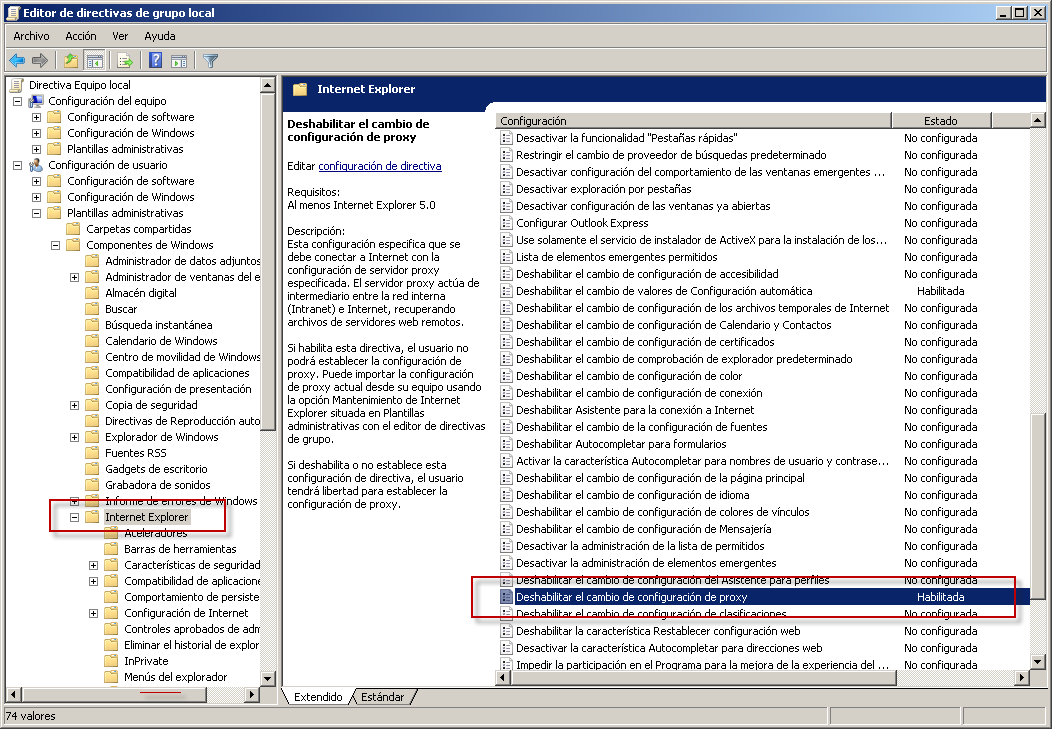1052x729 pixels.
Task: Click the Back arrow toolbar icon
Action: (x=17, y=61)
